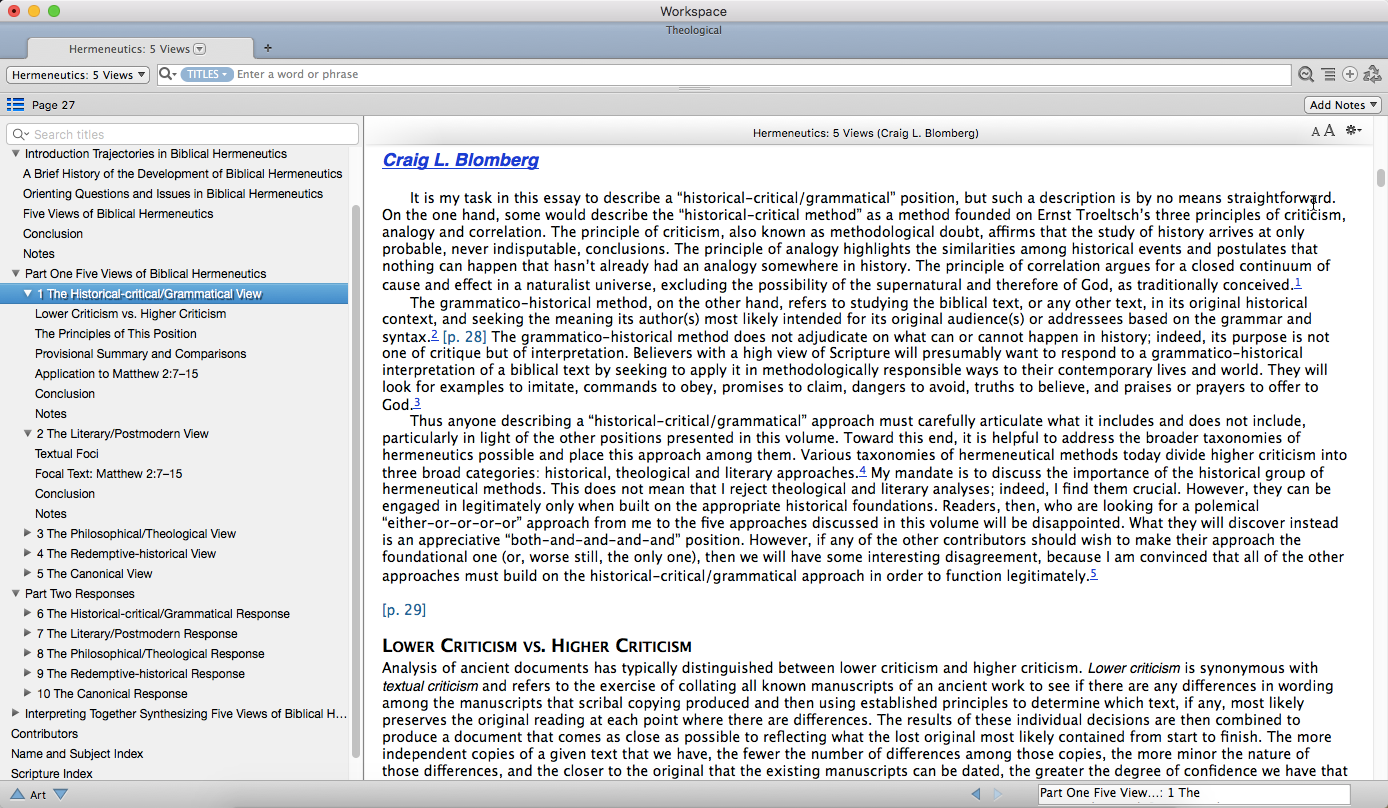The image size is (1388, 808).
Task: Collapse 2 The Literary/Postmodern View
Action: [x=28, y=434]
